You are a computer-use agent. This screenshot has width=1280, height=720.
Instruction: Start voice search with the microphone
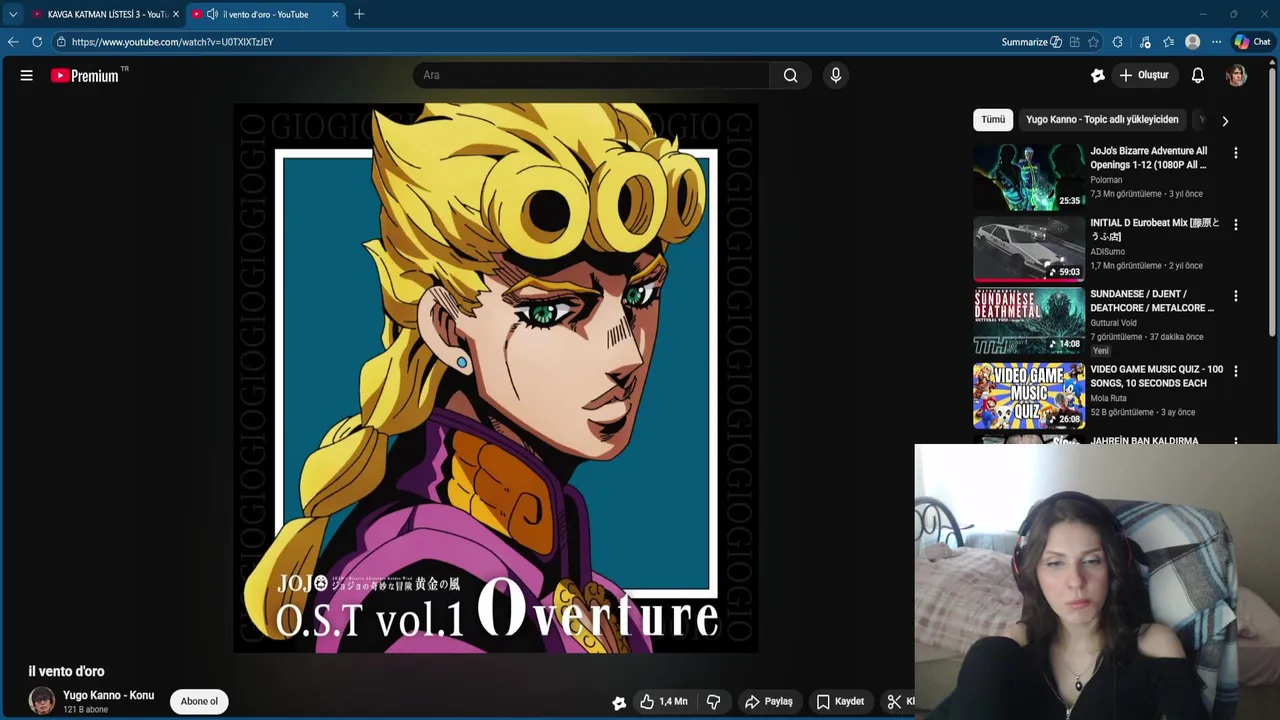(x=836, y=75)
